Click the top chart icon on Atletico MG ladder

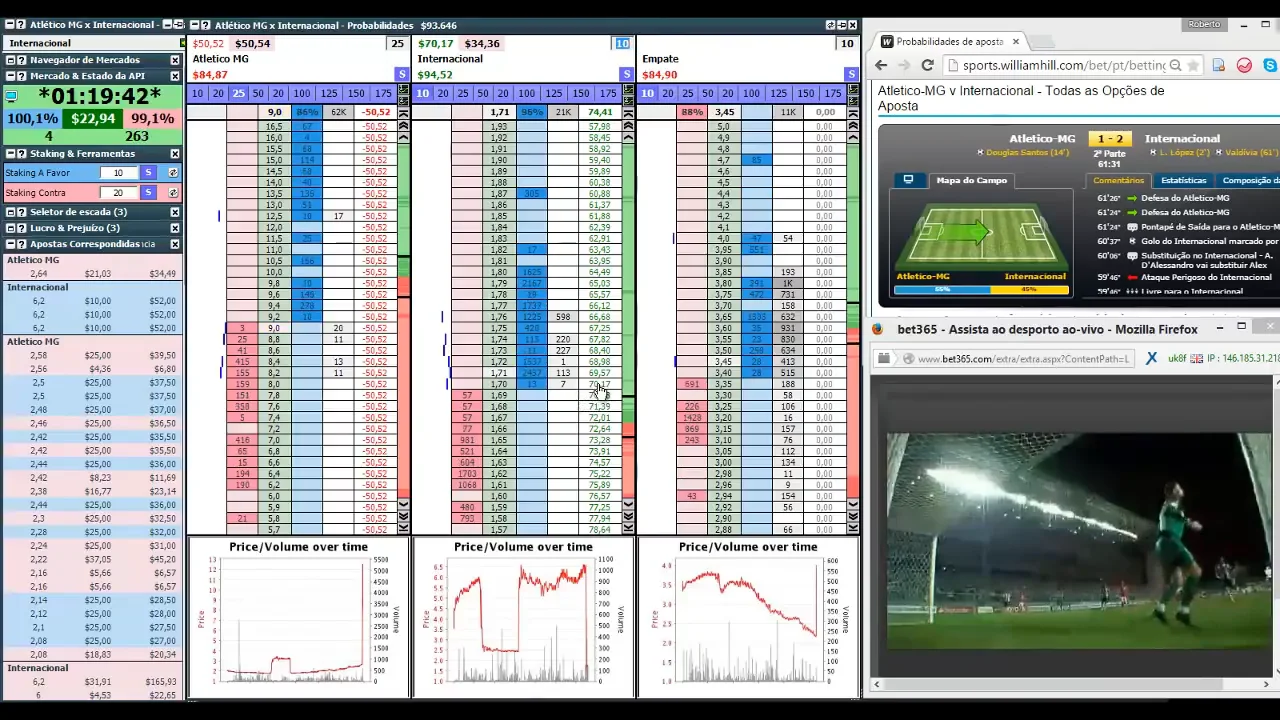[x=403, y=91]
